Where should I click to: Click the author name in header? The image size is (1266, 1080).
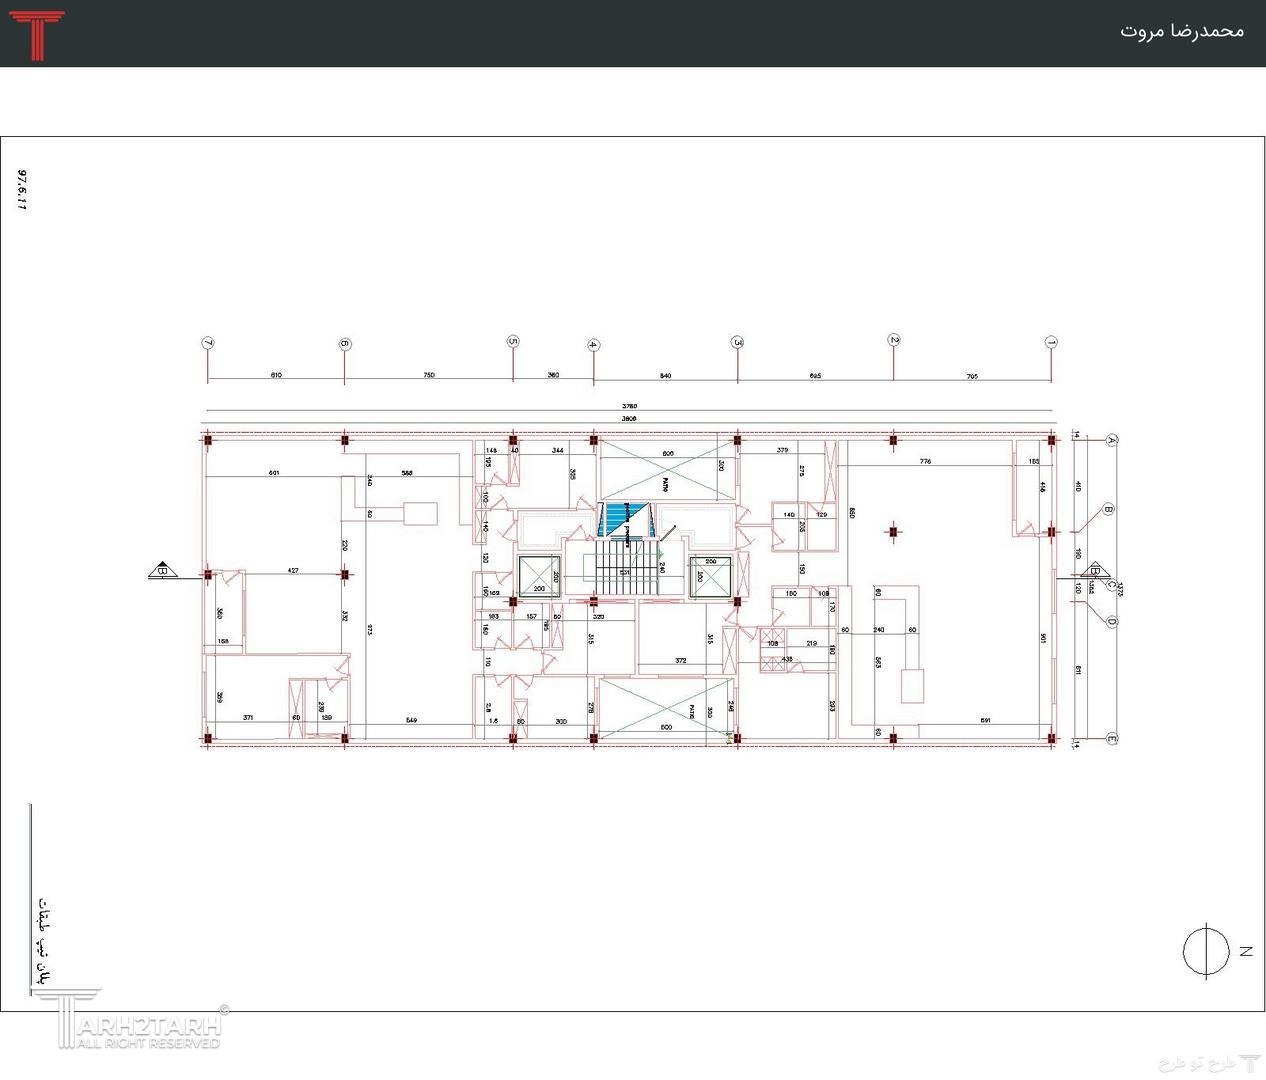coord(1181,31)
